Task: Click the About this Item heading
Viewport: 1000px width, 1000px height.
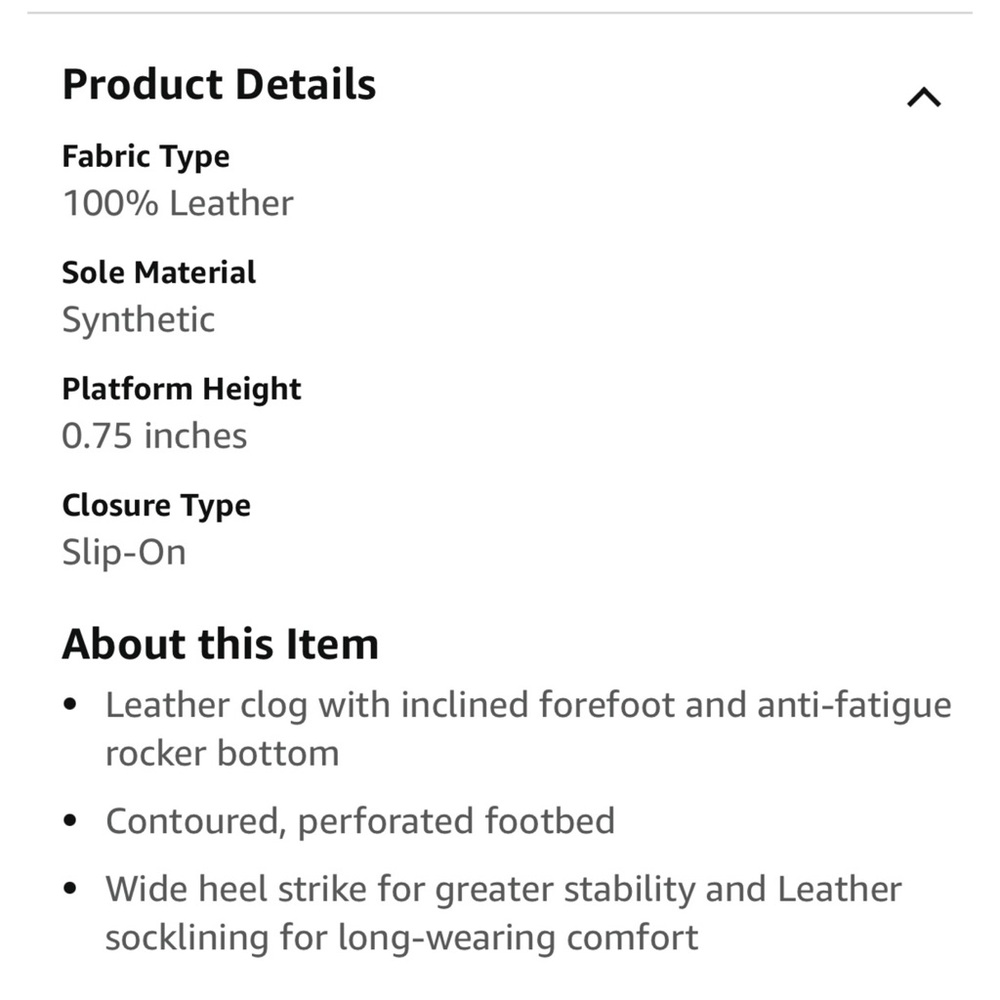Action: click(x=220, y=644)
